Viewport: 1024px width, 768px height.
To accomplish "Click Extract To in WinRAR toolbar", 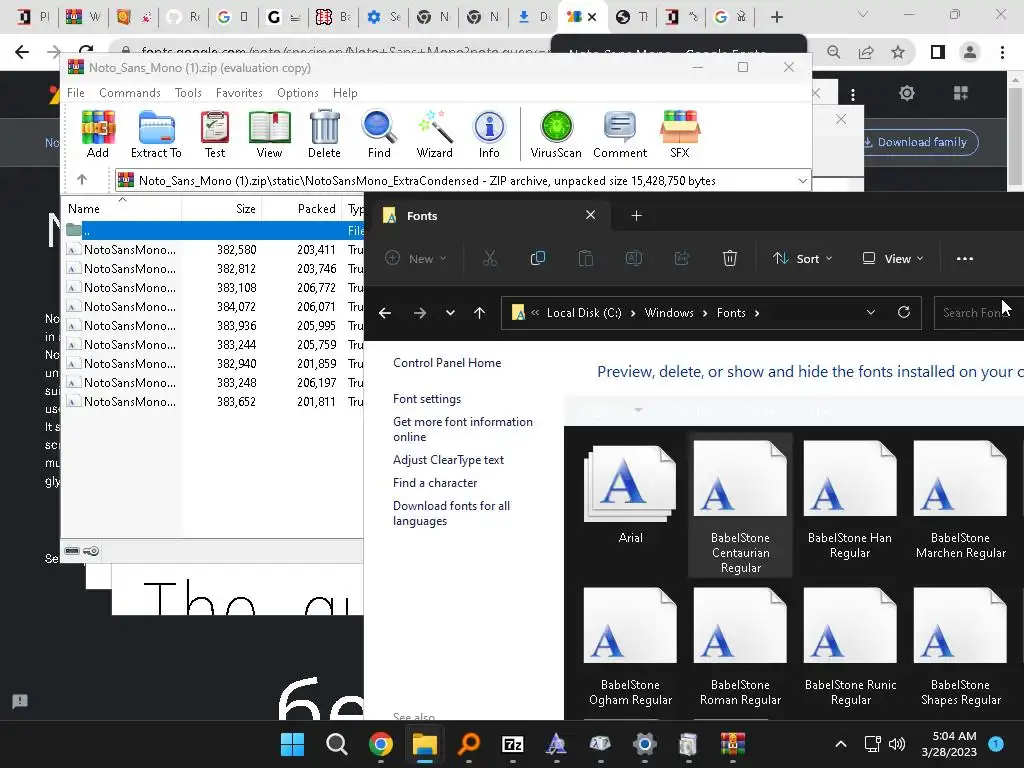I will [x=156, y=134].
